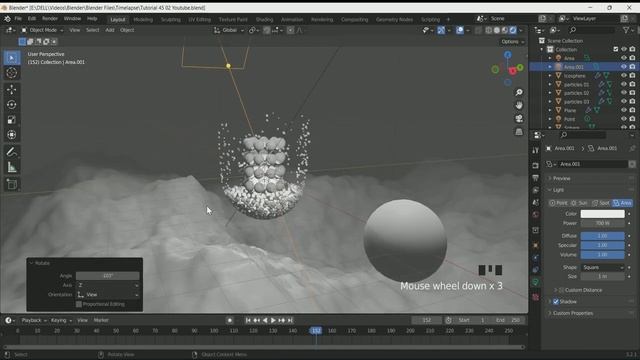Expand the particles 02 tree item

tap(550, 93)
